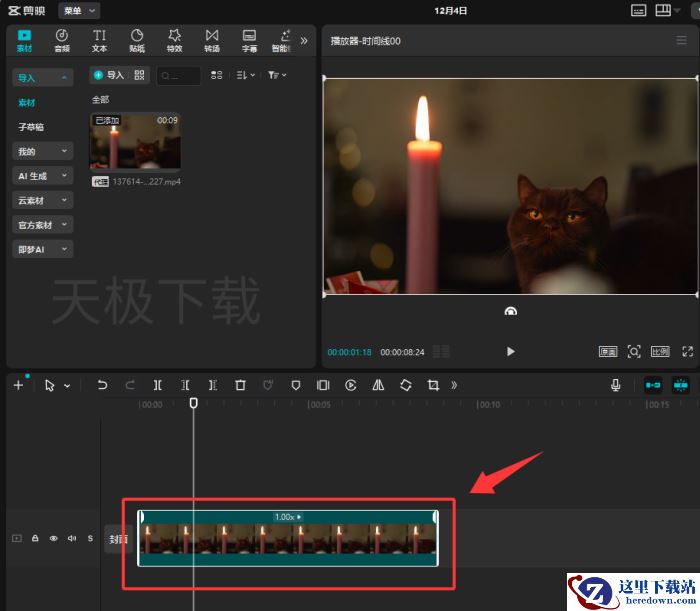The image size is (700, 611).
Task: Open the filter dropdown
Action: point(277,75)
